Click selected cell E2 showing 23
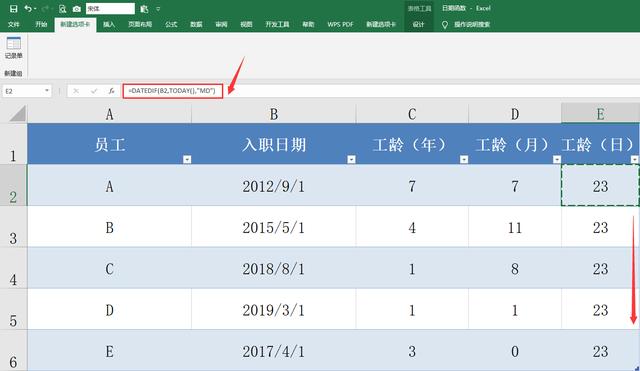Image resolution: width=640 pixels, height=371 pixels. pos(600,185)
